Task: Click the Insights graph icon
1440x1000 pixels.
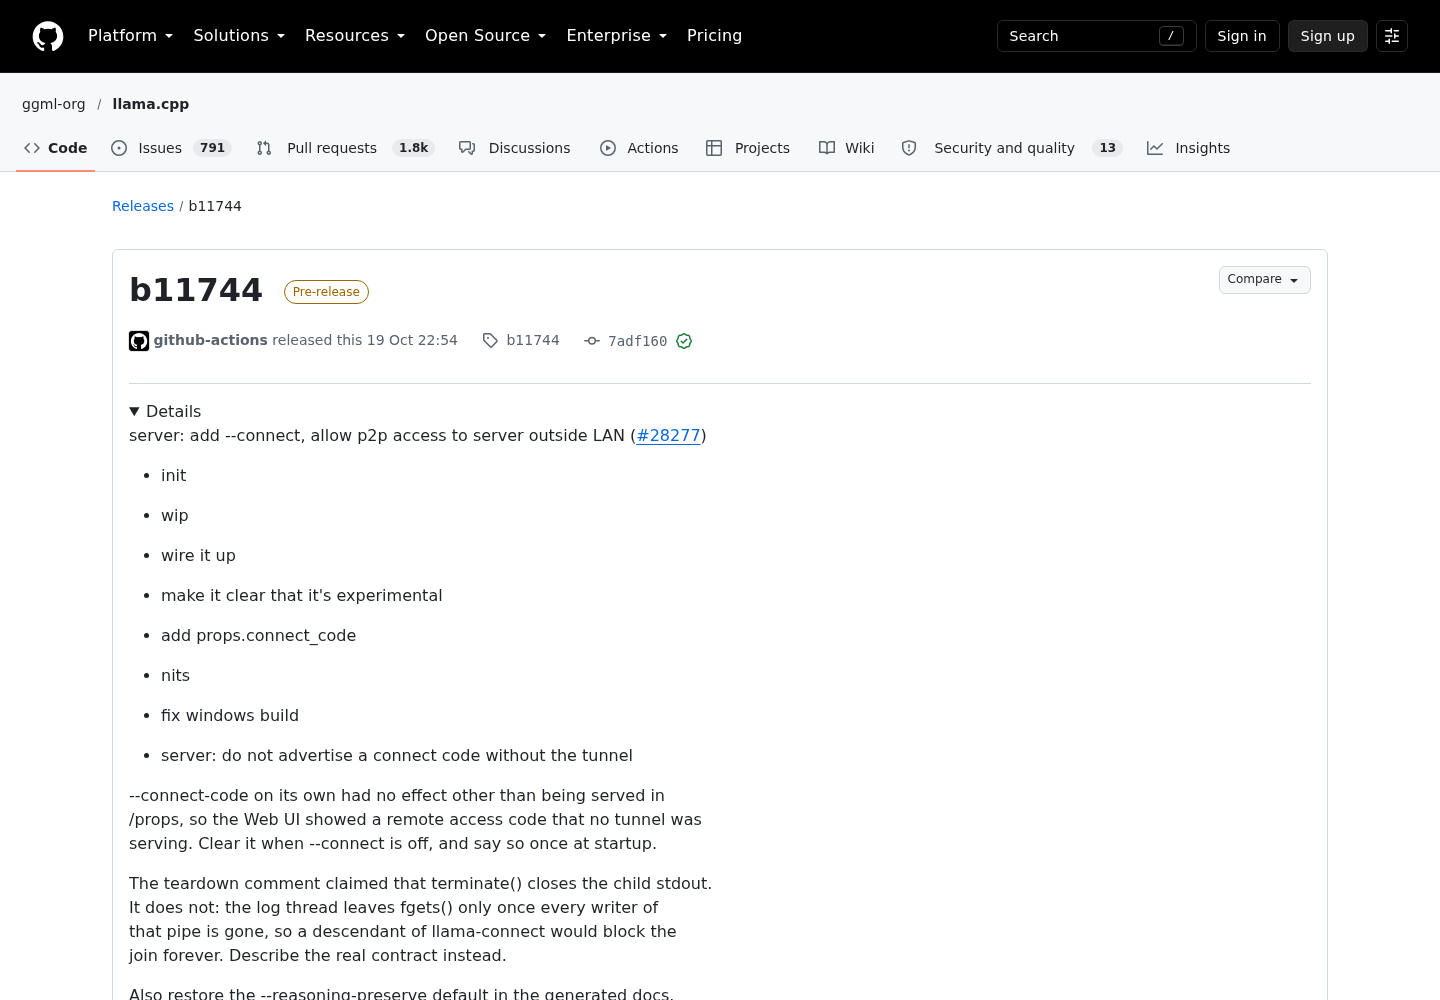Action: [x=1155, y=148]
